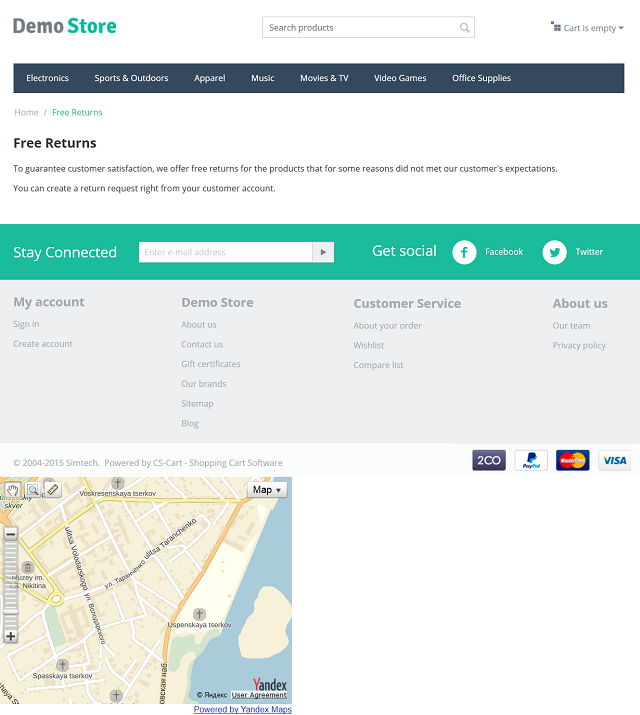Focus the Search products field

362,28
